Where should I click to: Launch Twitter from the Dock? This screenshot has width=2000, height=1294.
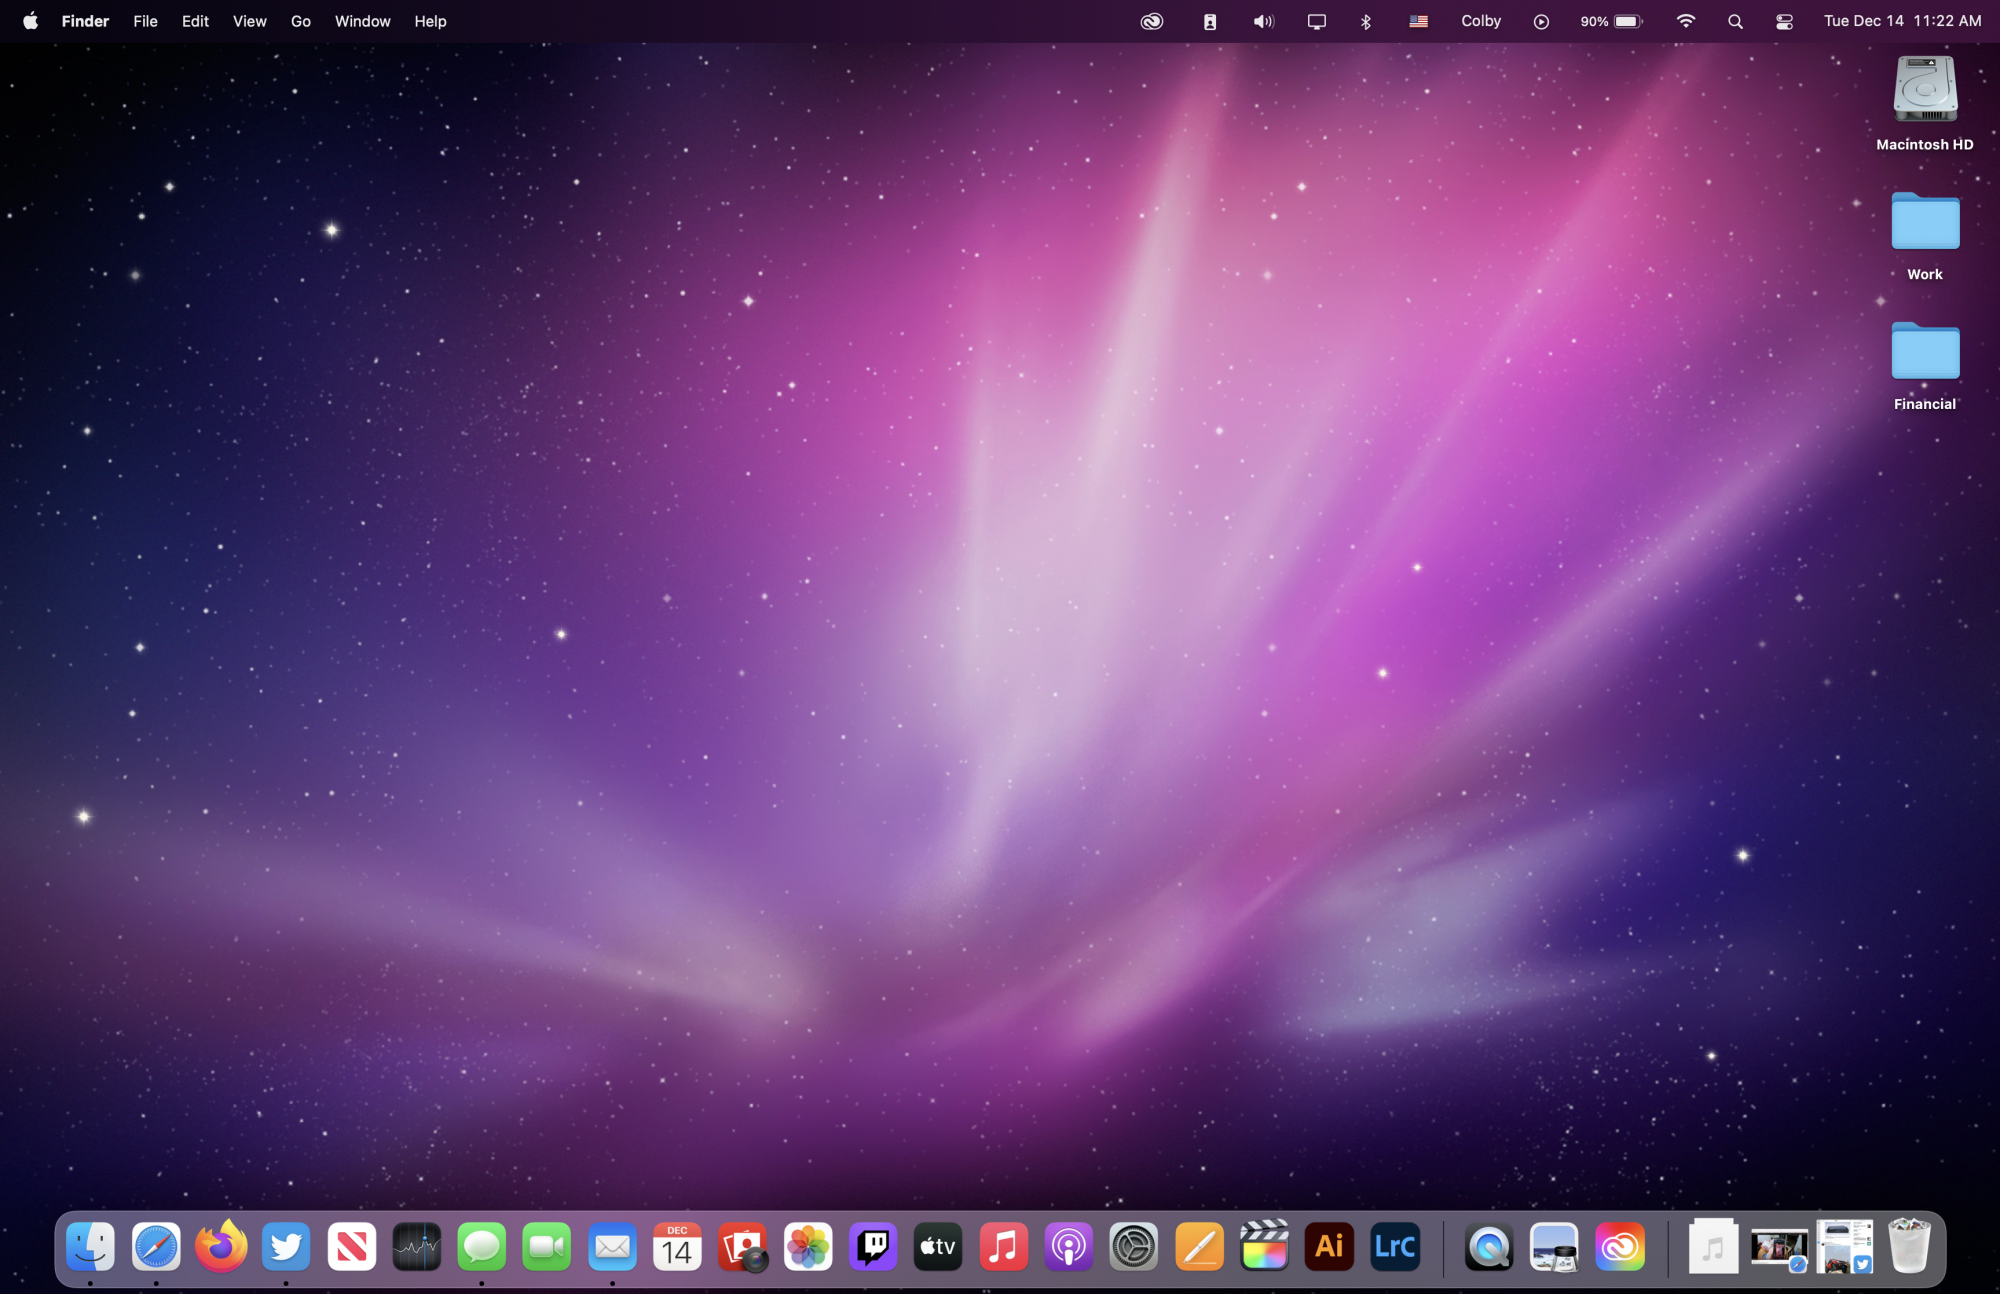(286, 1247)
